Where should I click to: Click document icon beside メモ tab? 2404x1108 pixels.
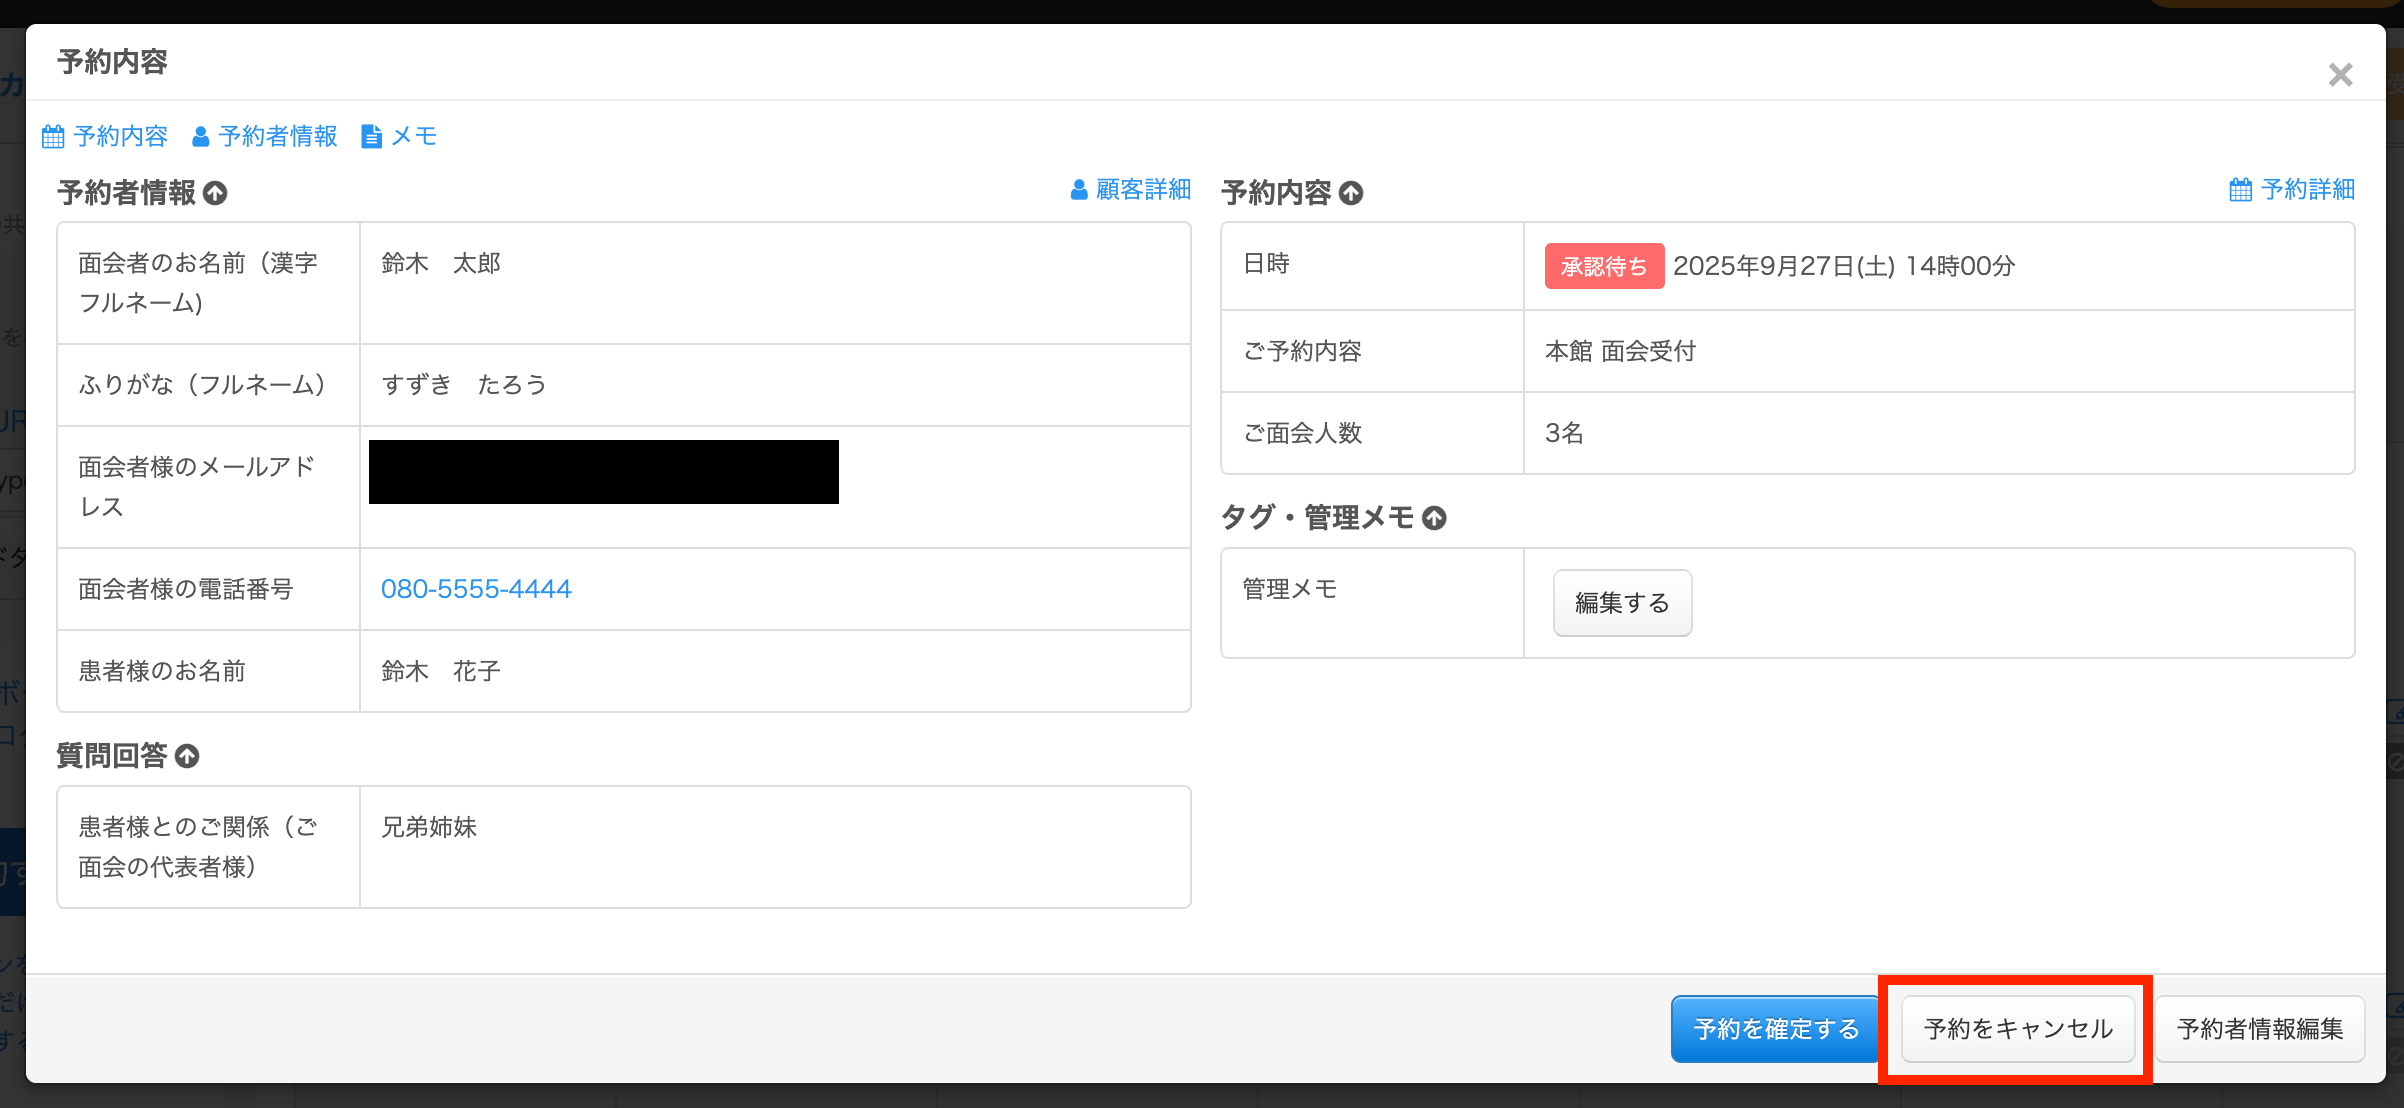pos(371,137)
